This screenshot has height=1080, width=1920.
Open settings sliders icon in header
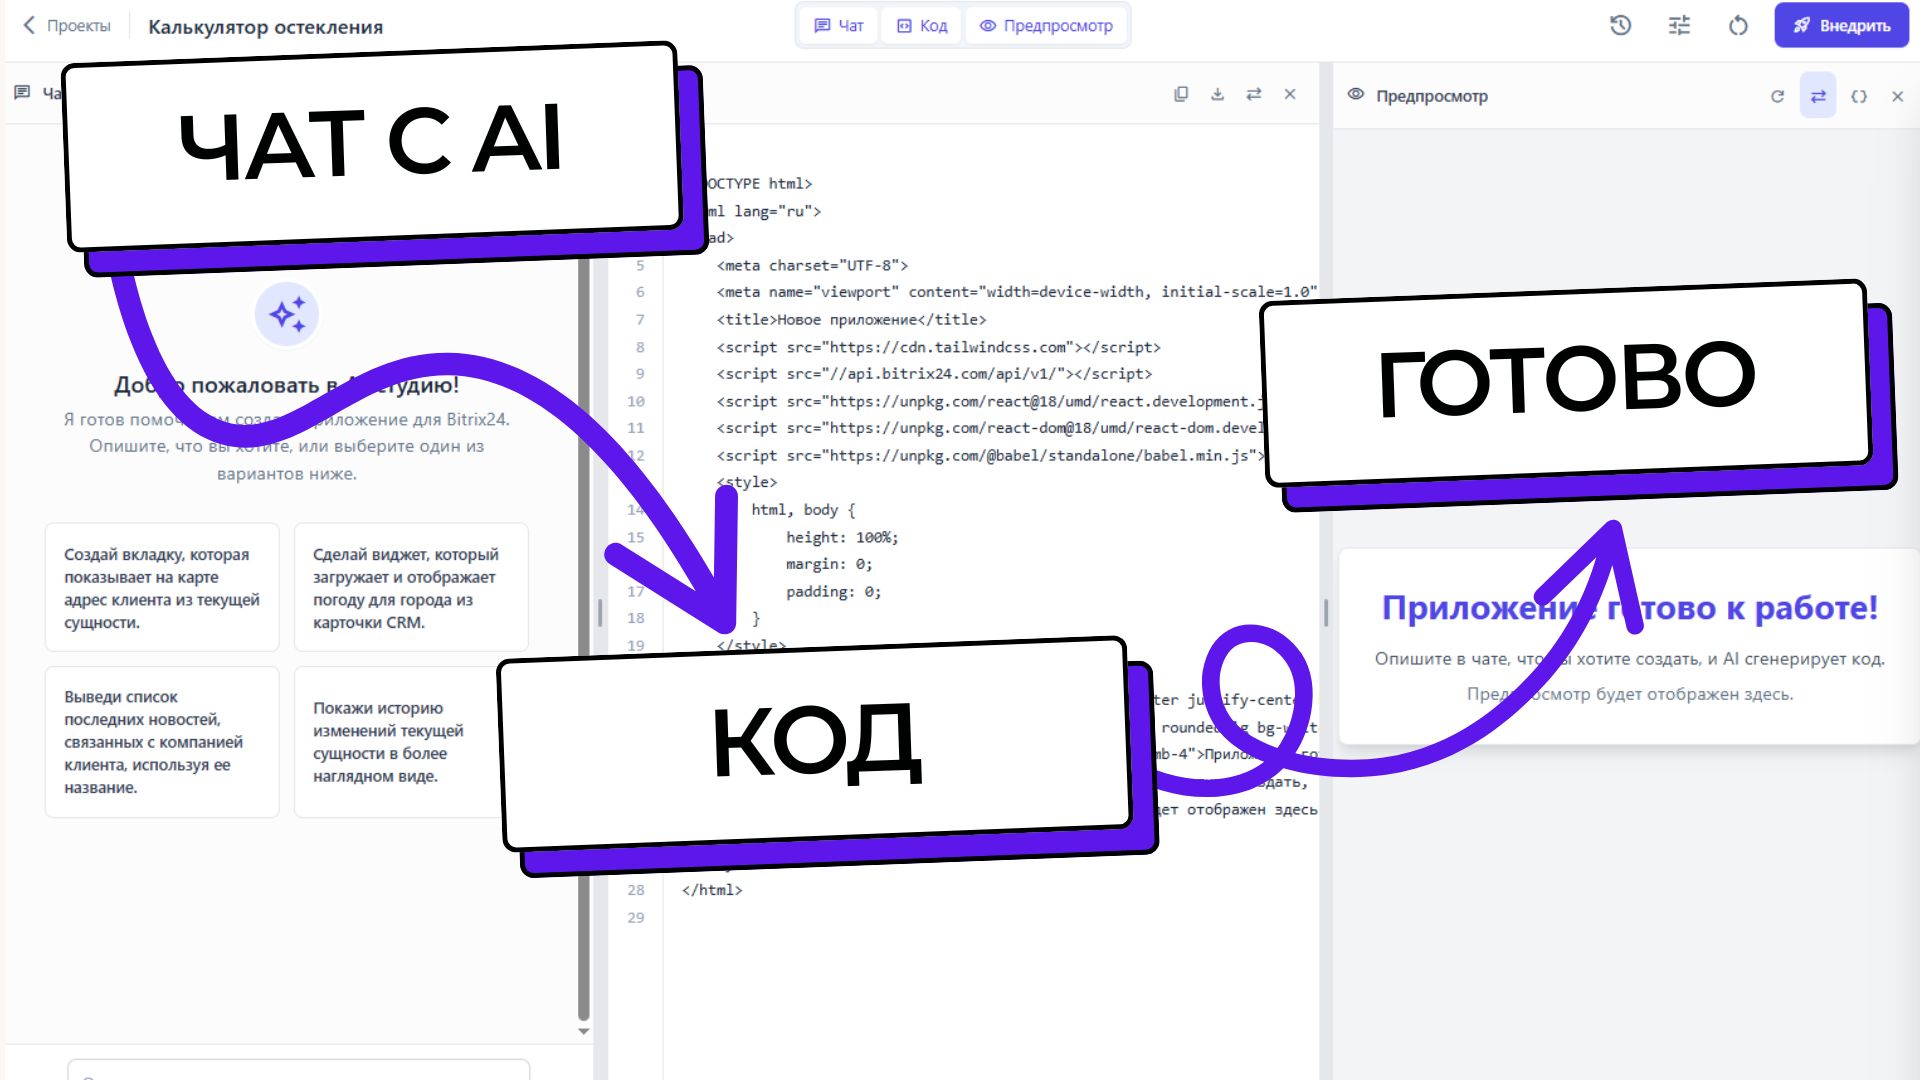1679,26
